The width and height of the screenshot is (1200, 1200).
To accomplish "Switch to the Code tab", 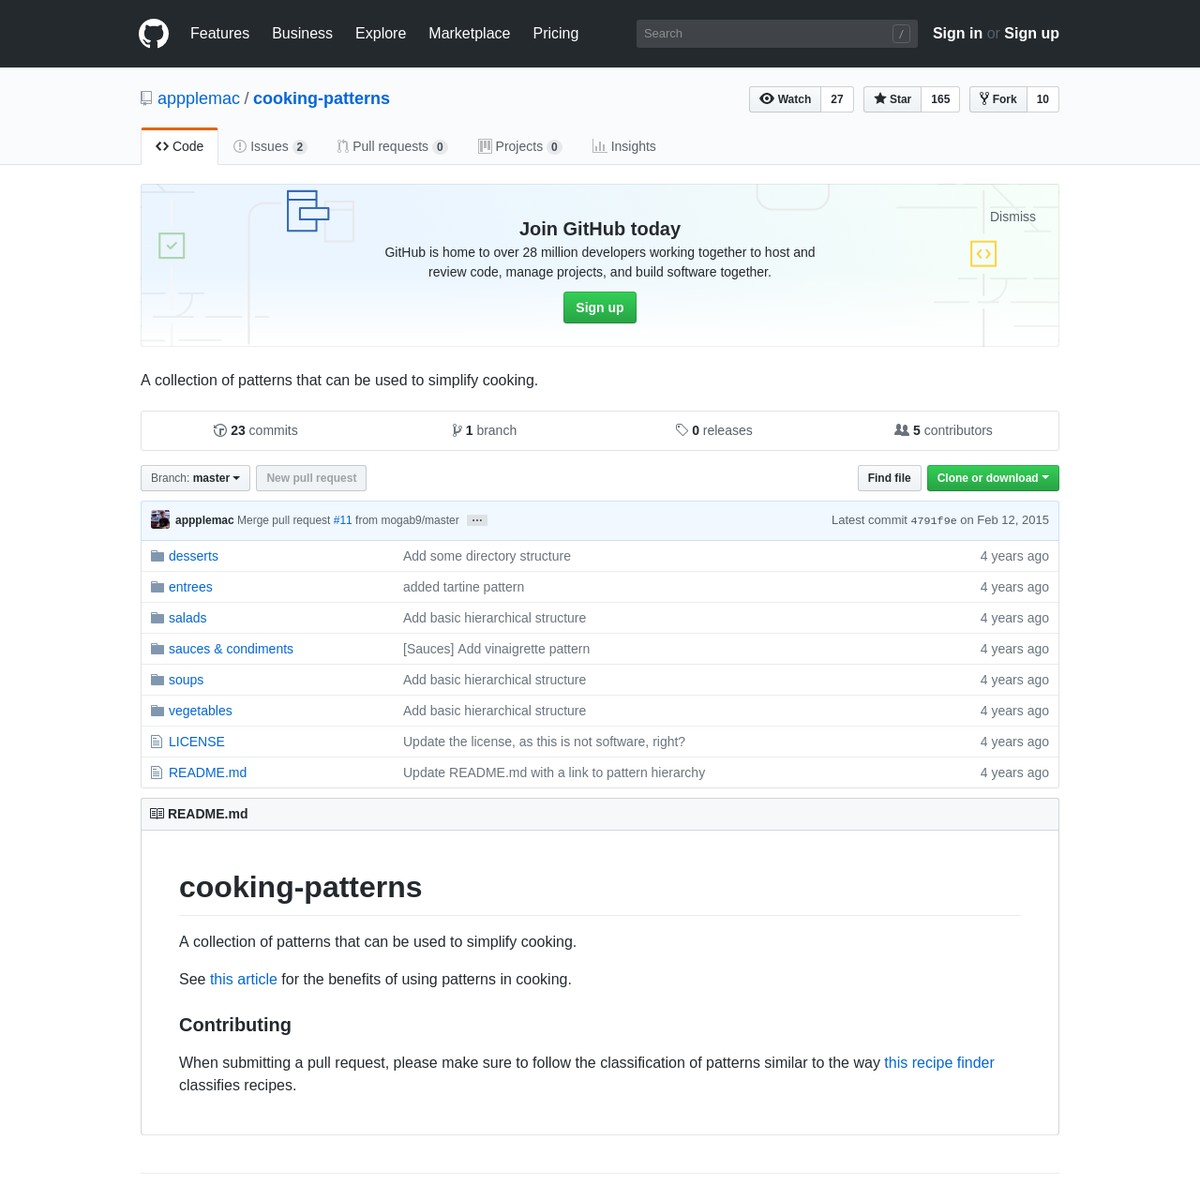I will (180, 146).
